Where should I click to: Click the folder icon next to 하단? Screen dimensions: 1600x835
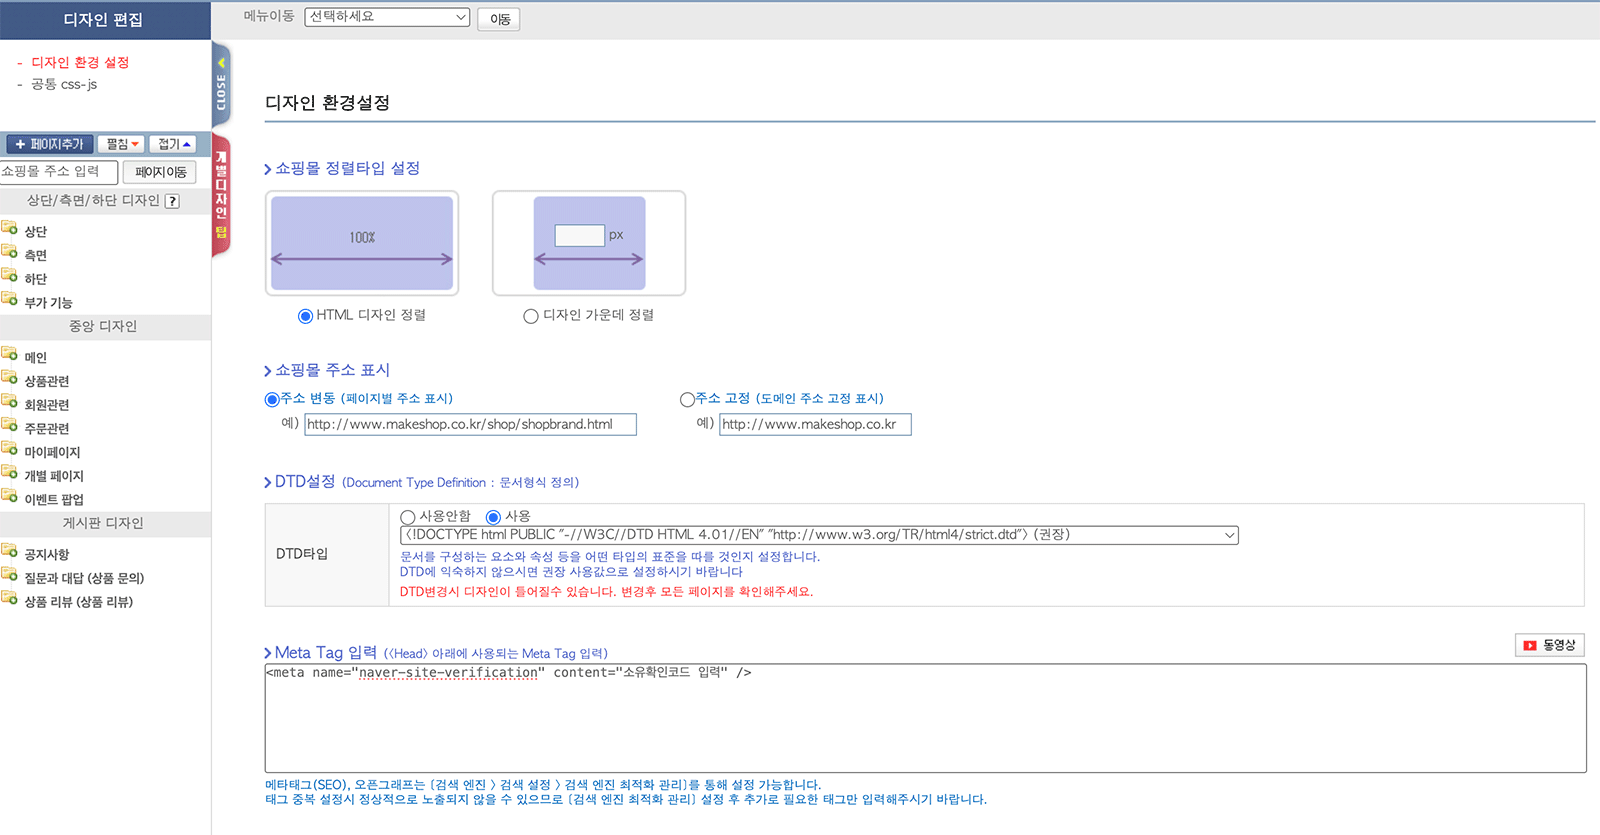10,276
